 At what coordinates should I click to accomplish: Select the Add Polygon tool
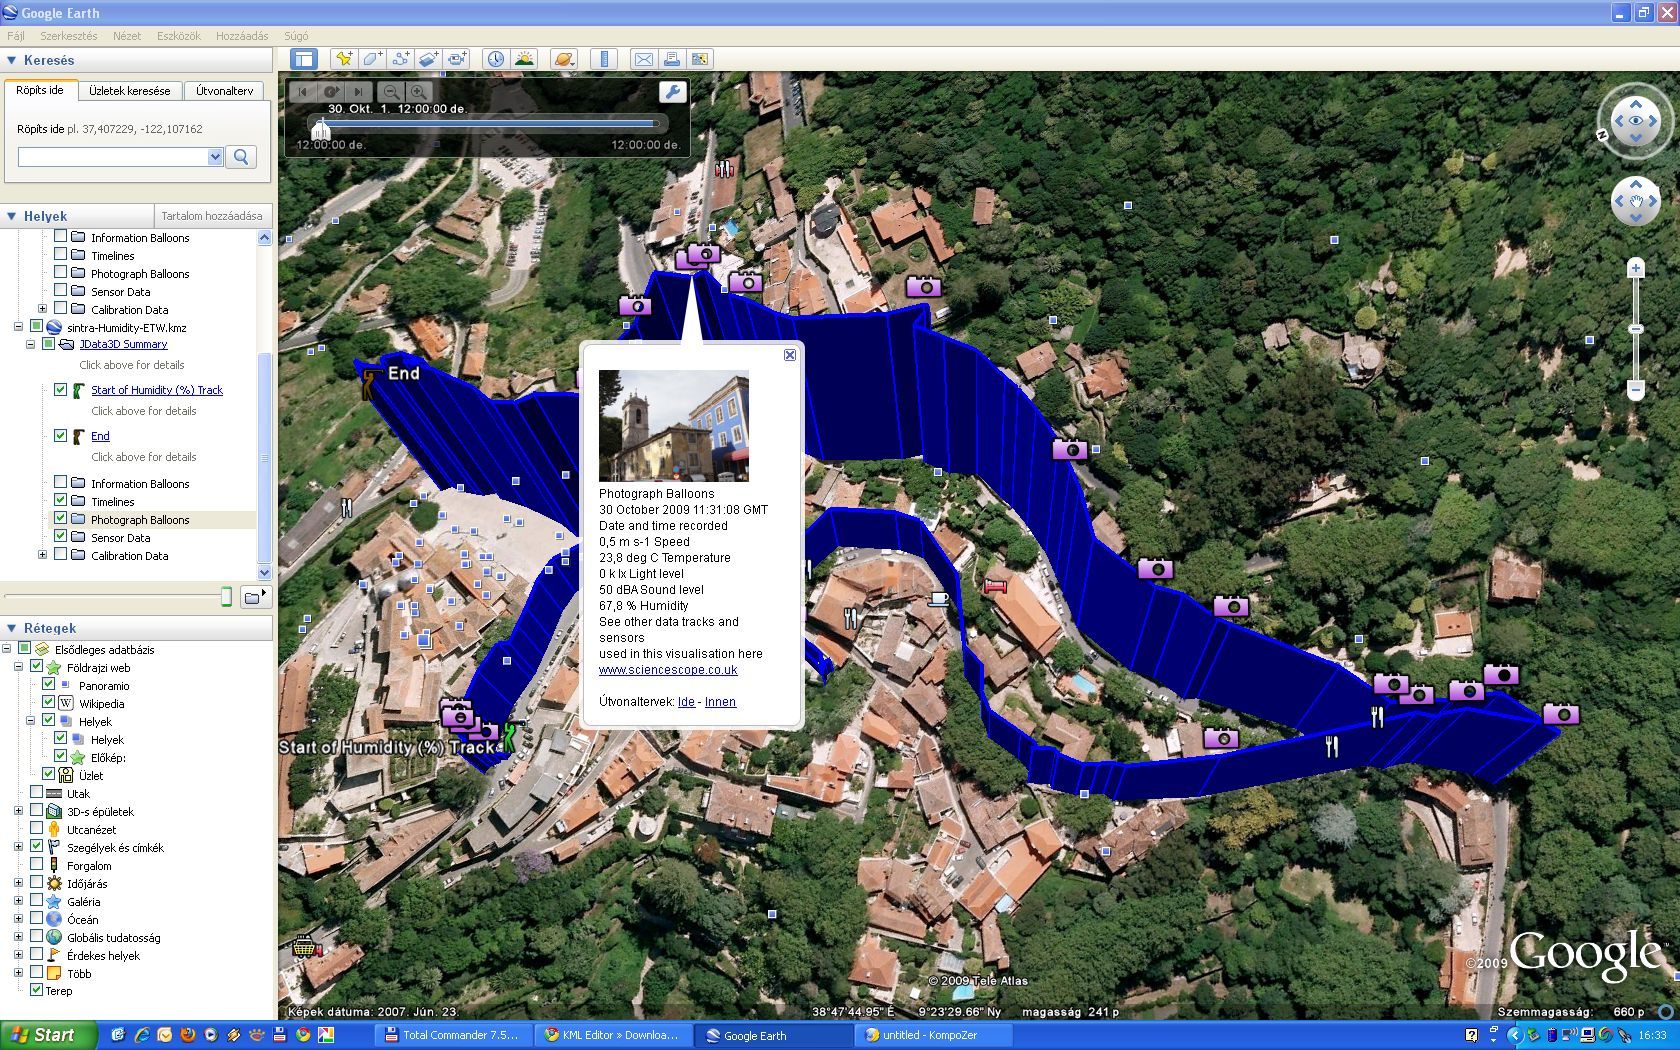372,59
